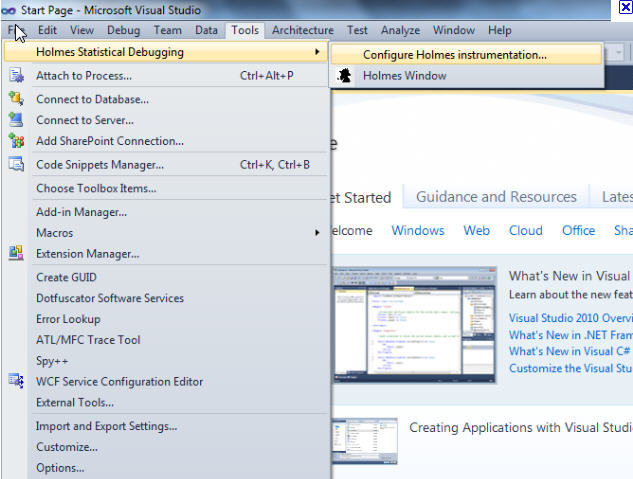The image size is (633, 479).
Task: Click the Attach to Process icon
Action: click(17, 75)
